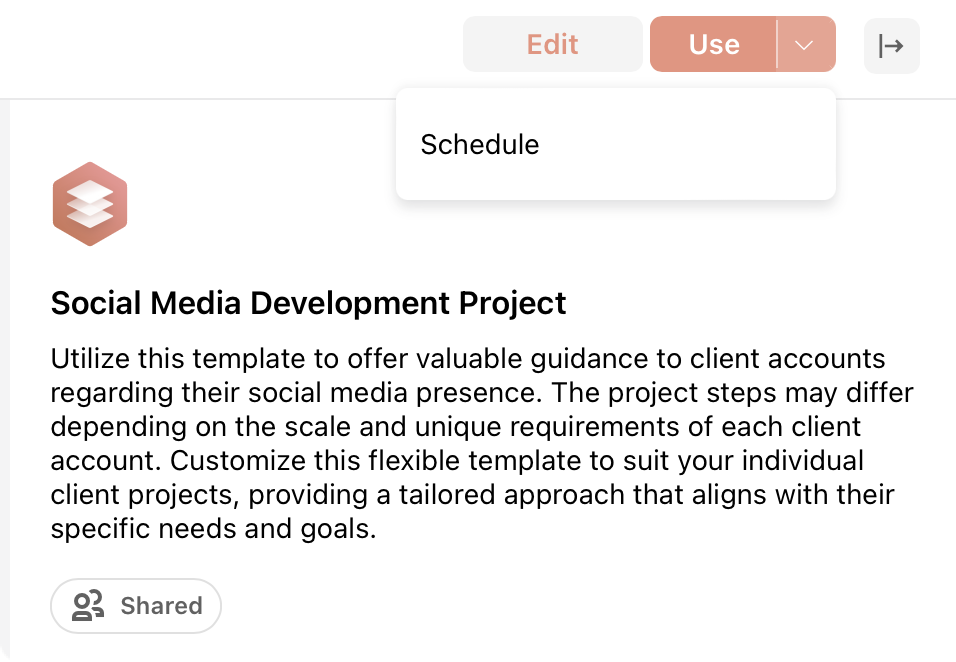Click the divider line in Use split button
956x662 pixels.
pyautogui.click(x=777, y=44)
